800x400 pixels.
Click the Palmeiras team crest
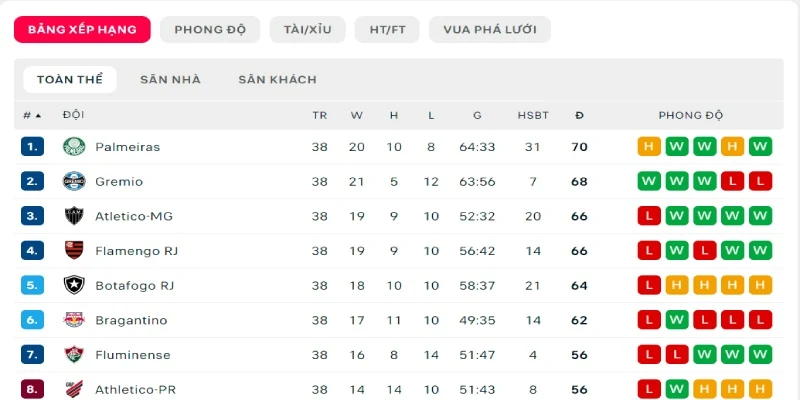tap(74, 147)
